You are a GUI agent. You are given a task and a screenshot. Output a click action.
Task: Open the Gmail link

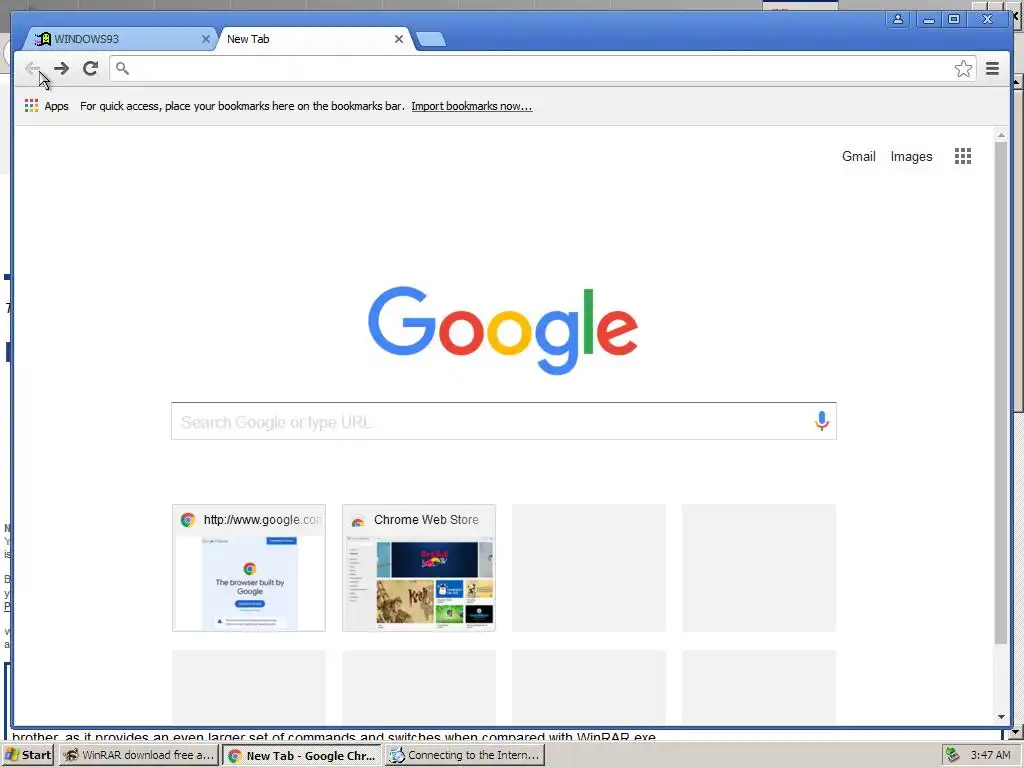(x=858, y=156)
